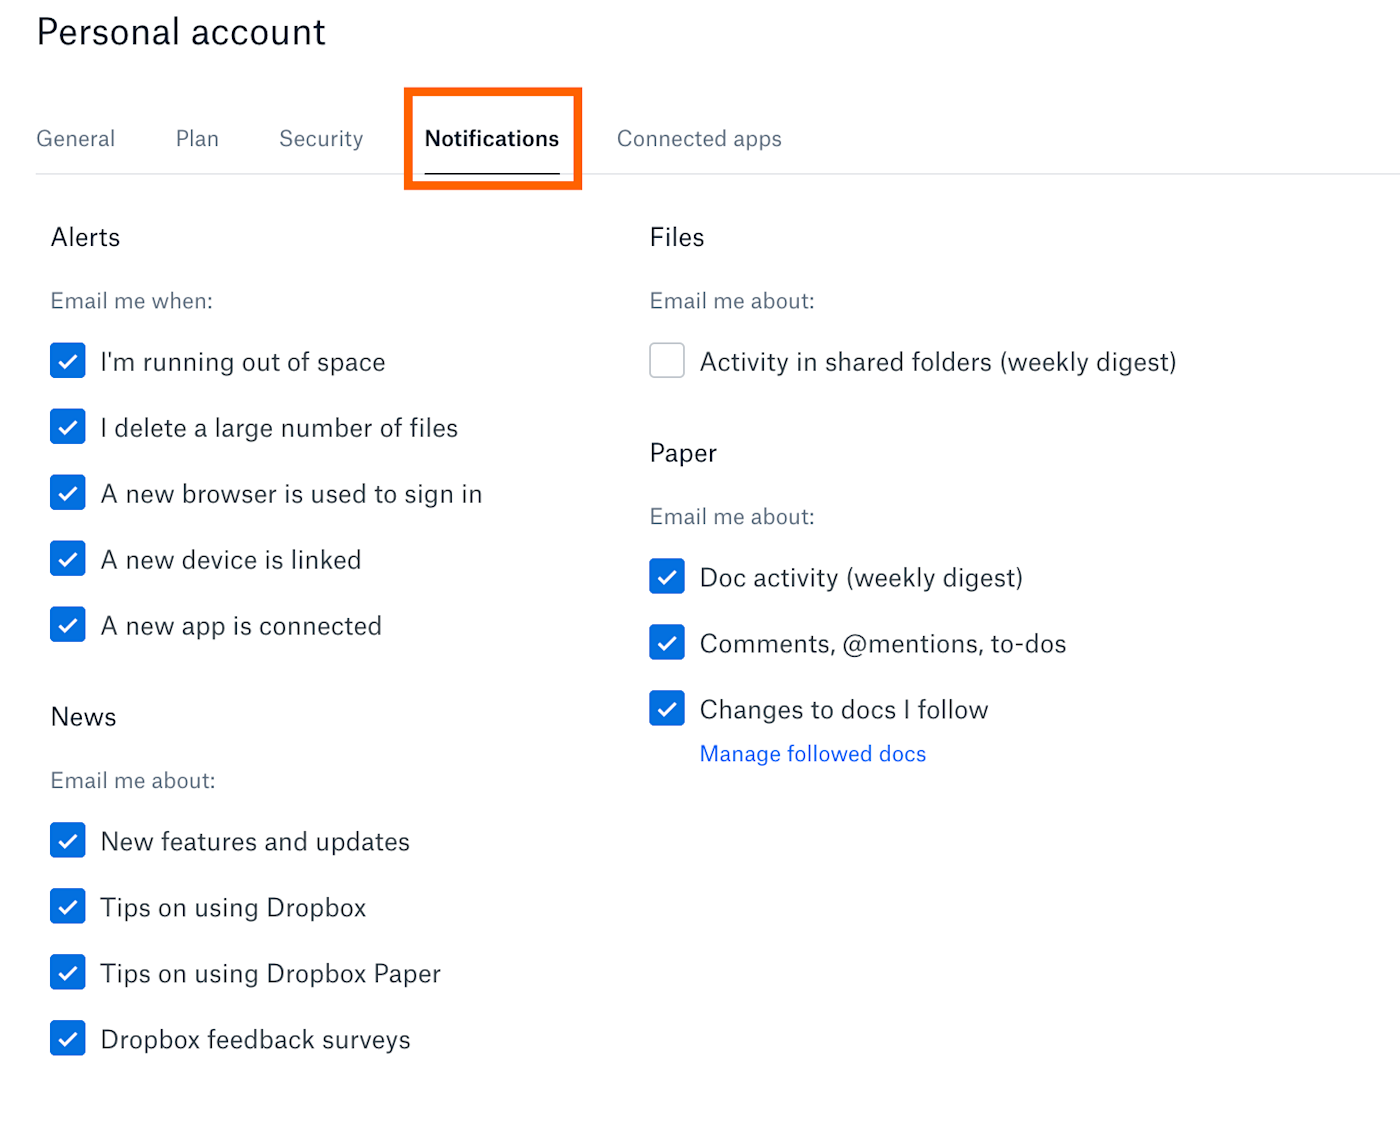This screenshot has height=1127, width=1400.
Task: Click the "Paper" section heading
Action: pyautogui.click(x=683, y=453)
